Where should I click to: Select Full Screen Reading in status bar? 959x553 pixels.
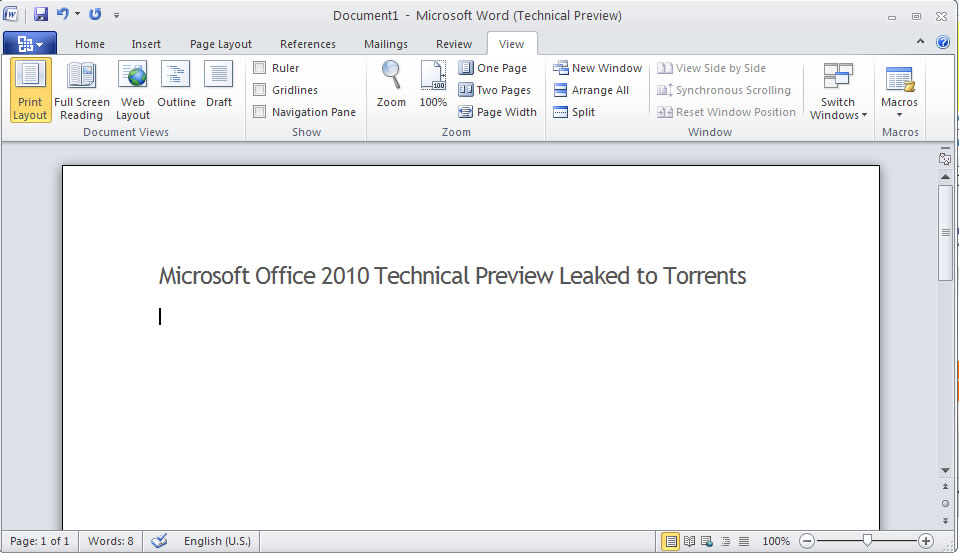click(689, 541)
